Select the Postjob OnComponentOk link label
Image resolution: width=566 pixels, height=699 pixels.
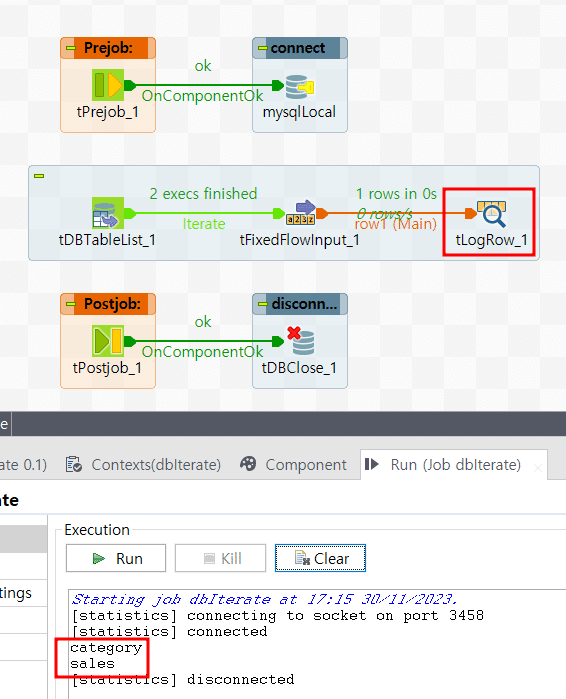tap(202, 352)
